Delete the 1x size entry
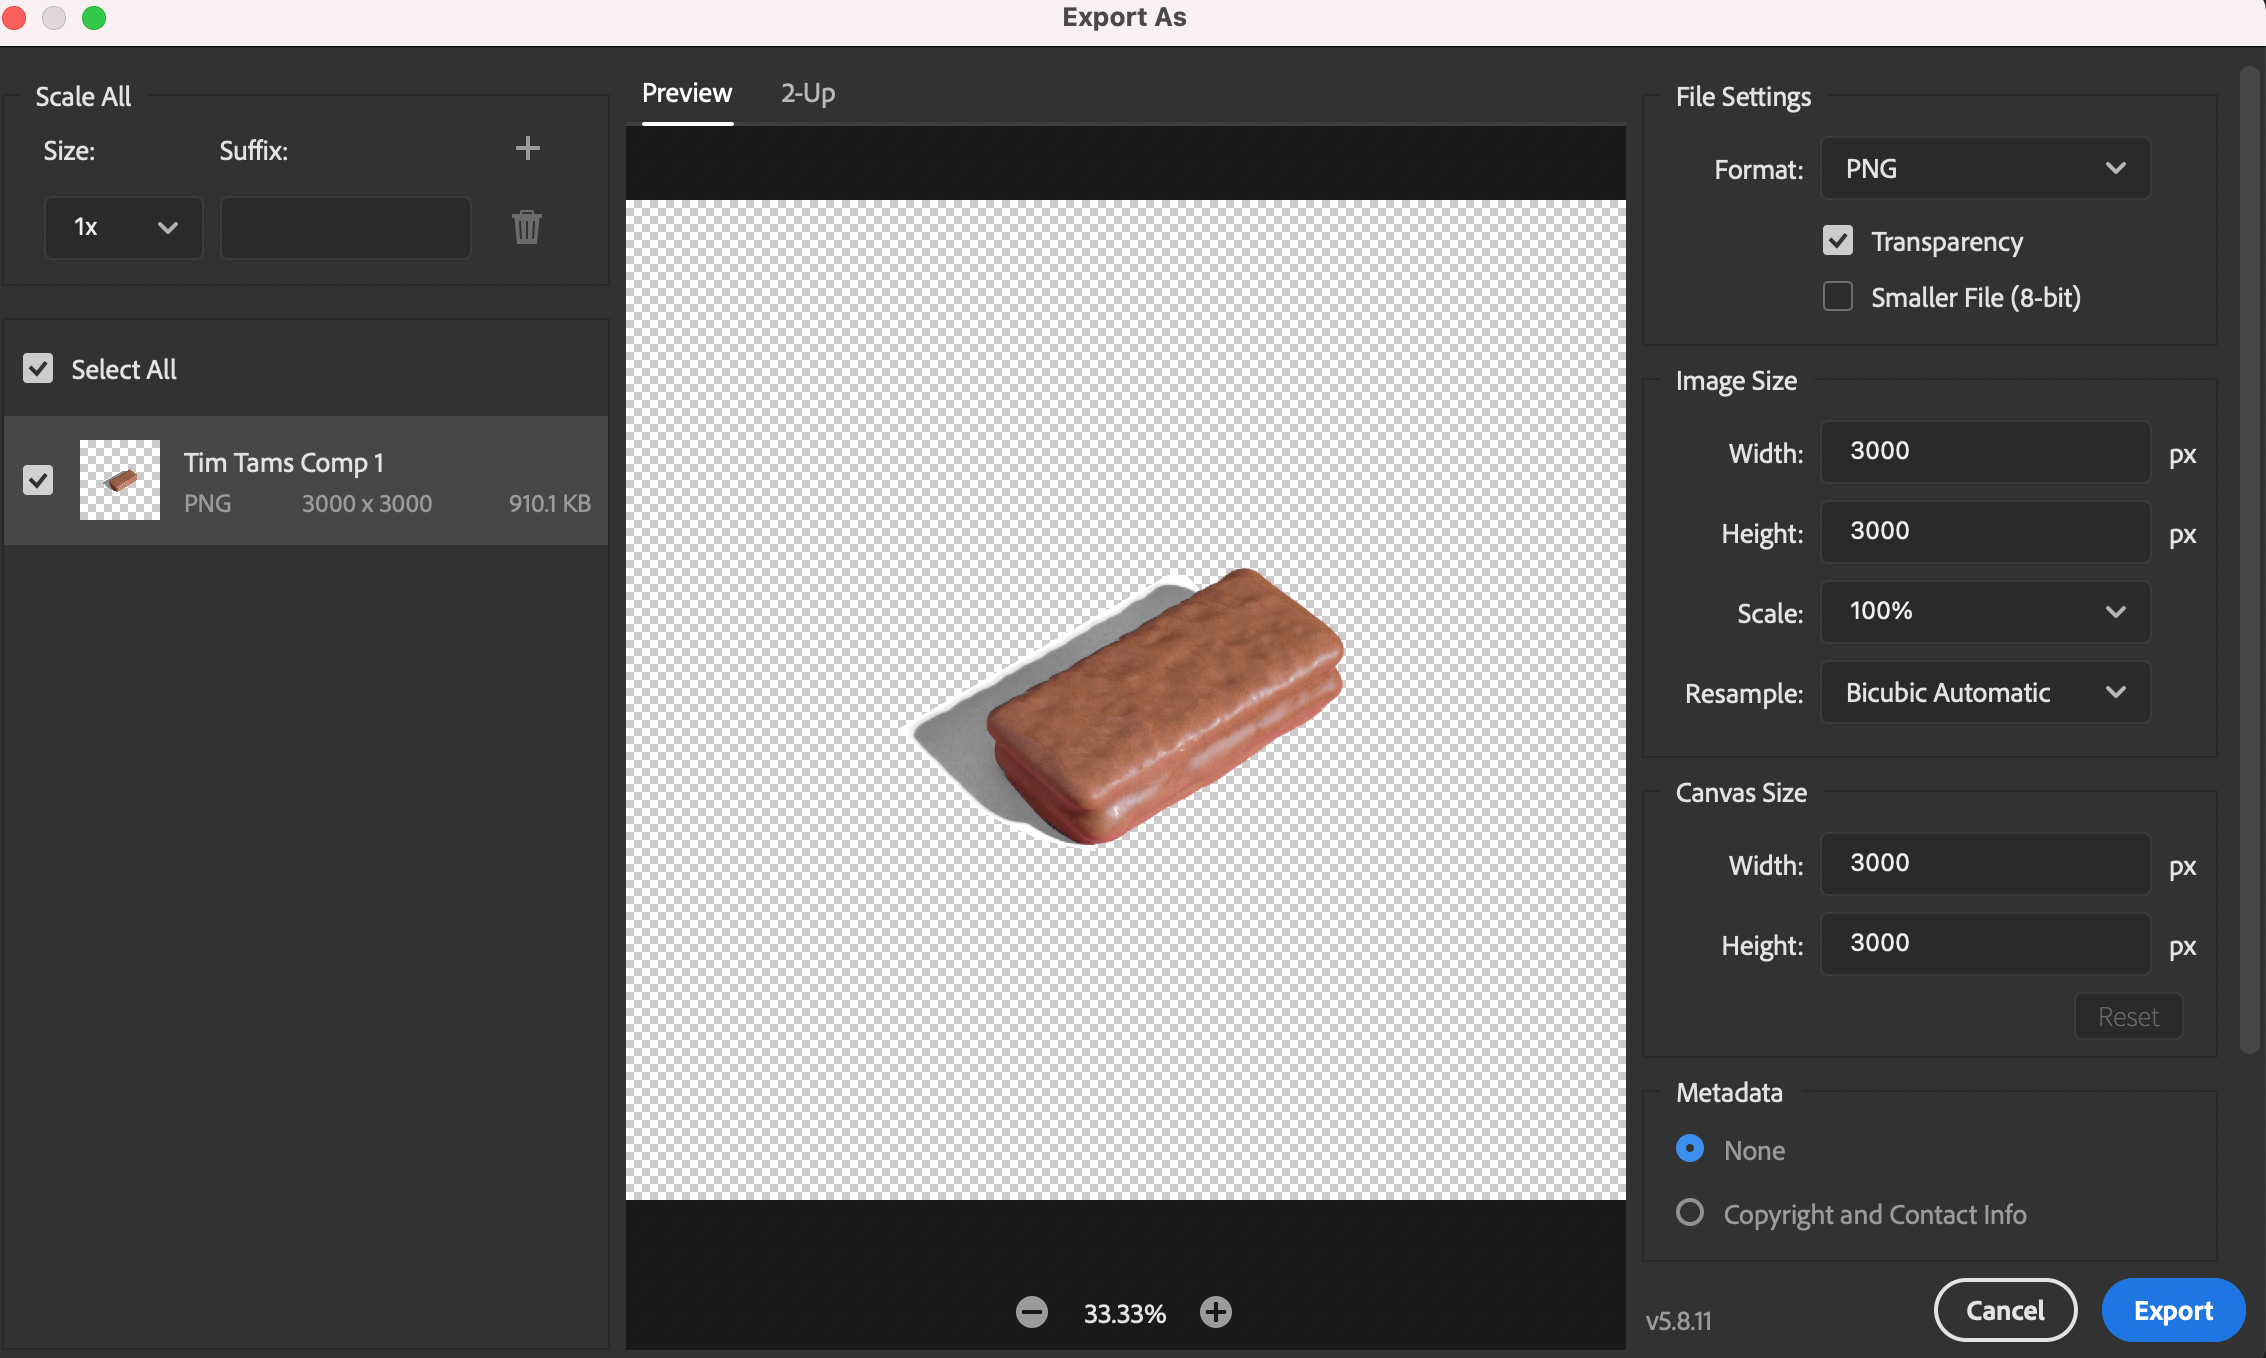 (x=527, y=227)
